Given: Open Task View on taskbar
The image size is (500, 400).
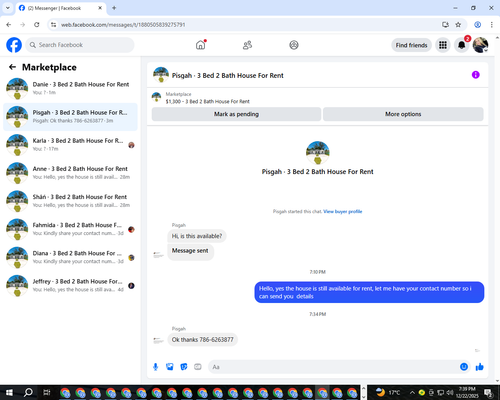Looking at the screenshot, I should (x=47, y=392).
